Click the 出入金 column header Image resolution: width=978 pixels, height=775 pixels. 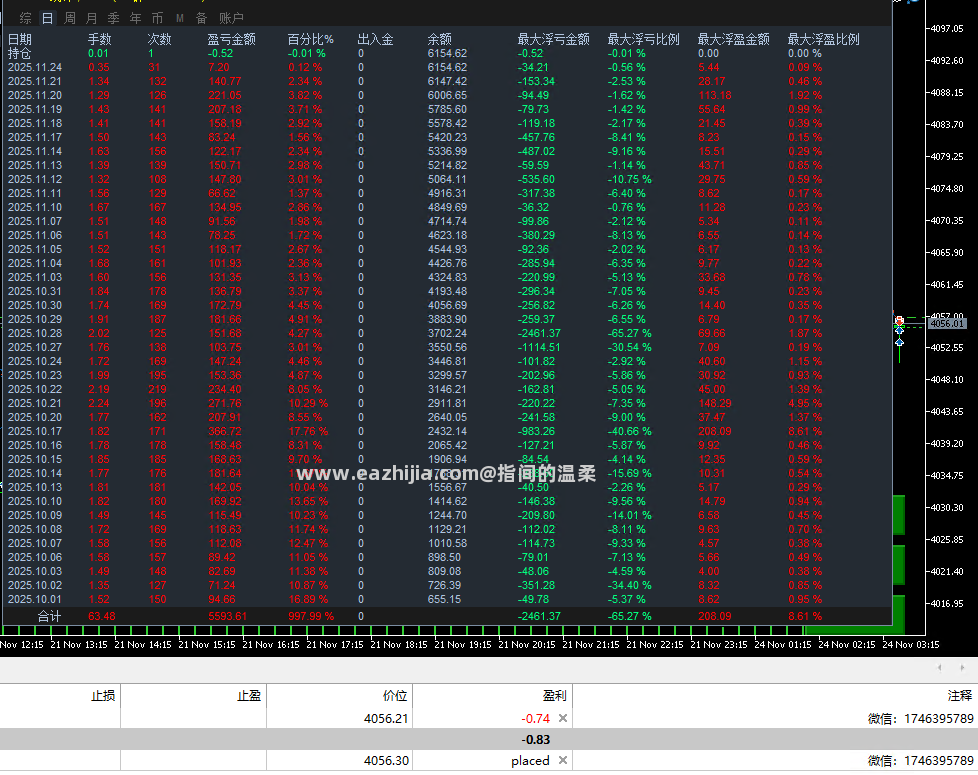[375, 39]
